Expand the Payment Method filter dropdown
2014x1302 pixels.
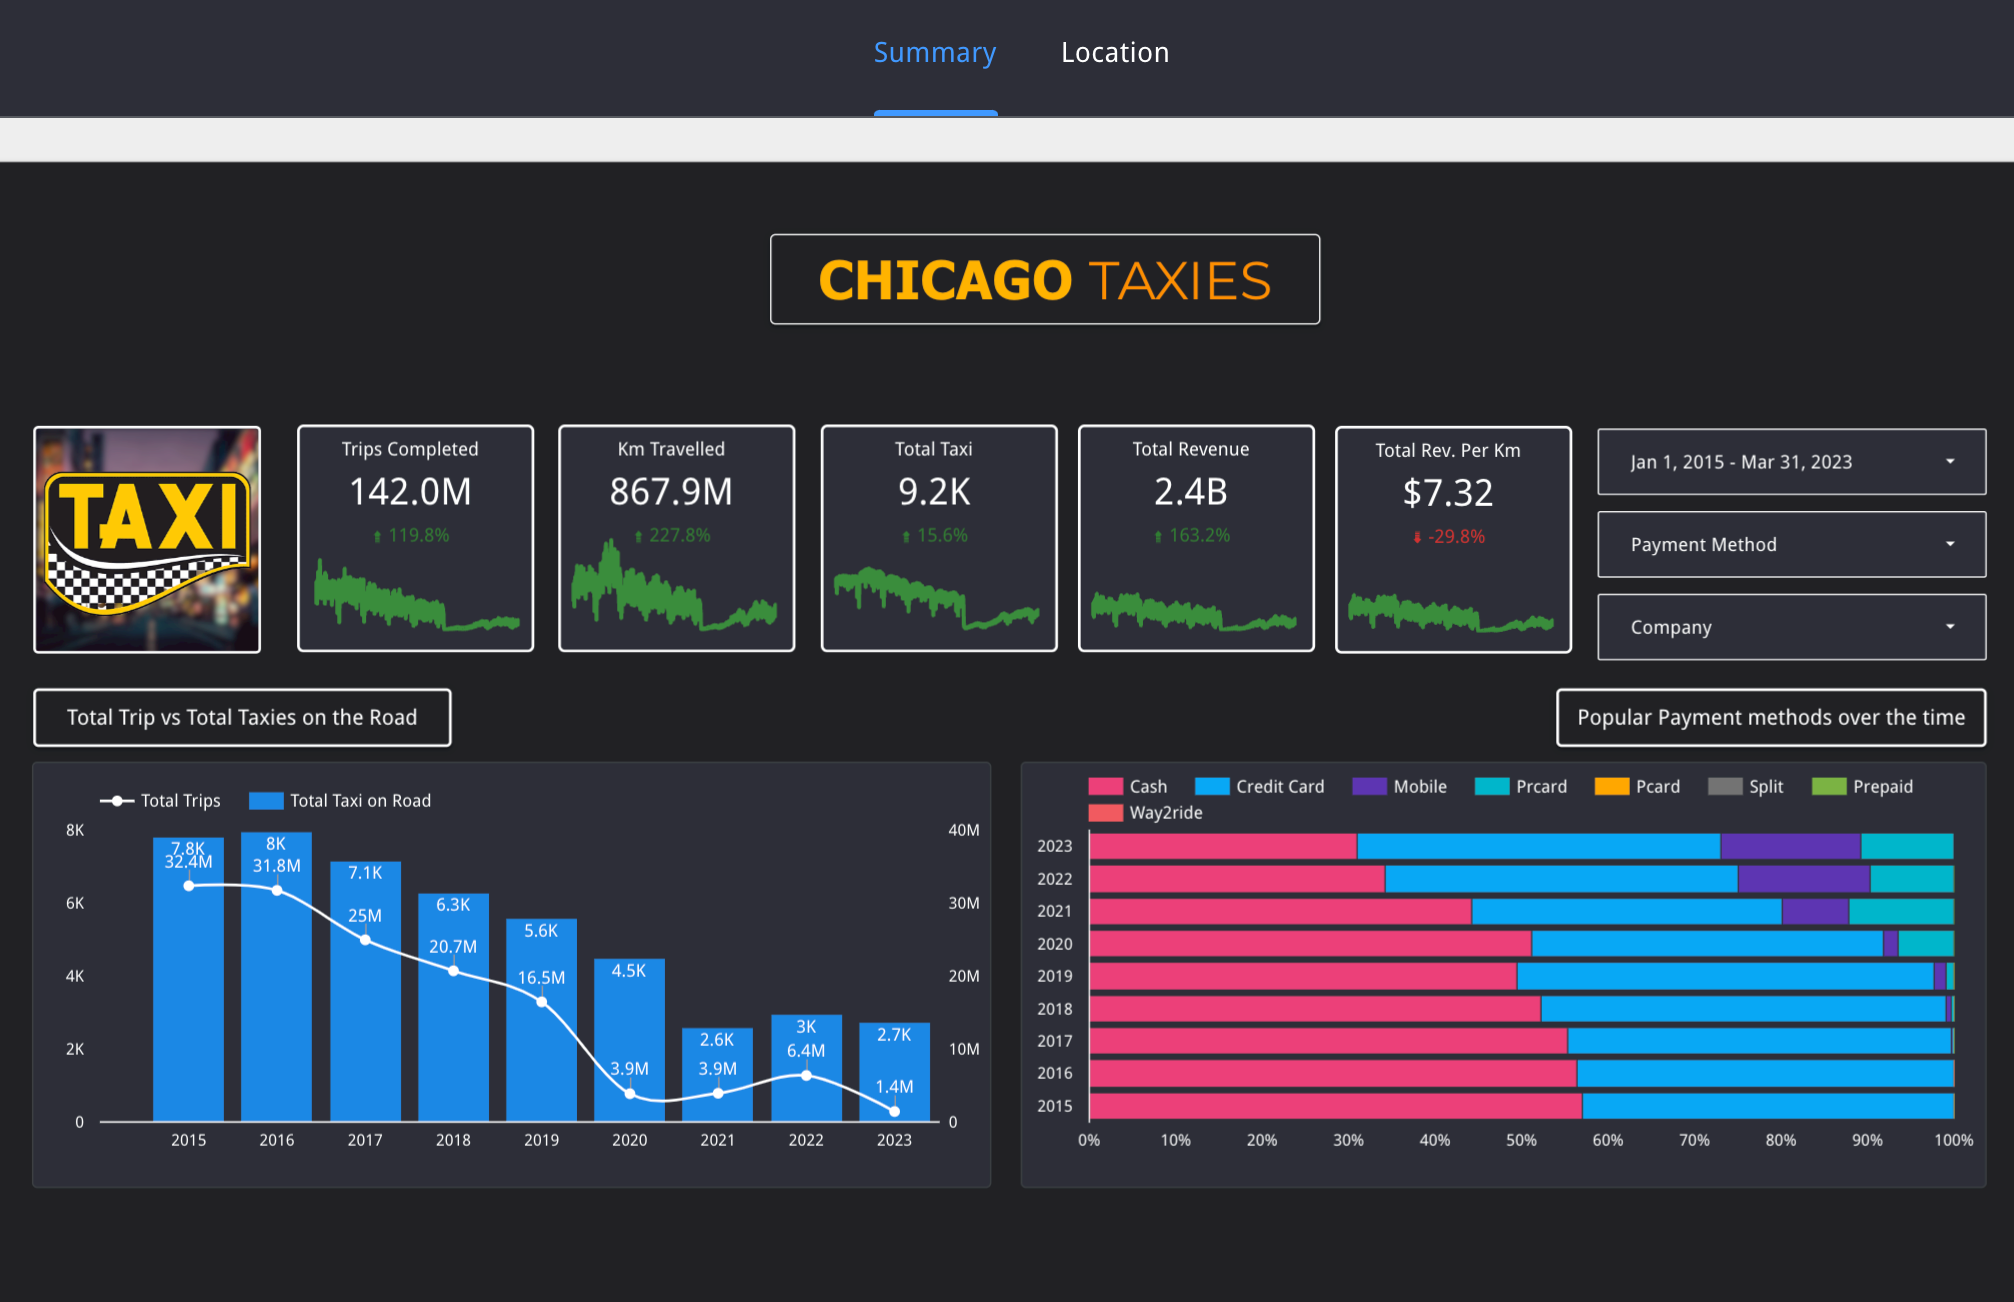click(x=1791, y=544)
